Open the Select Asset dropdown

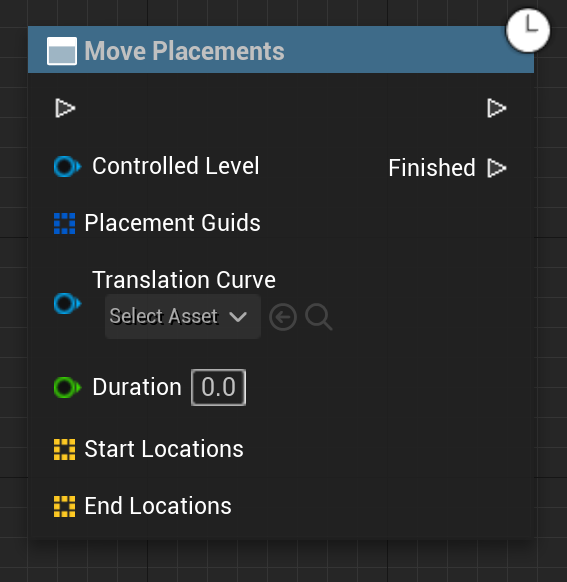click(183, 317)
